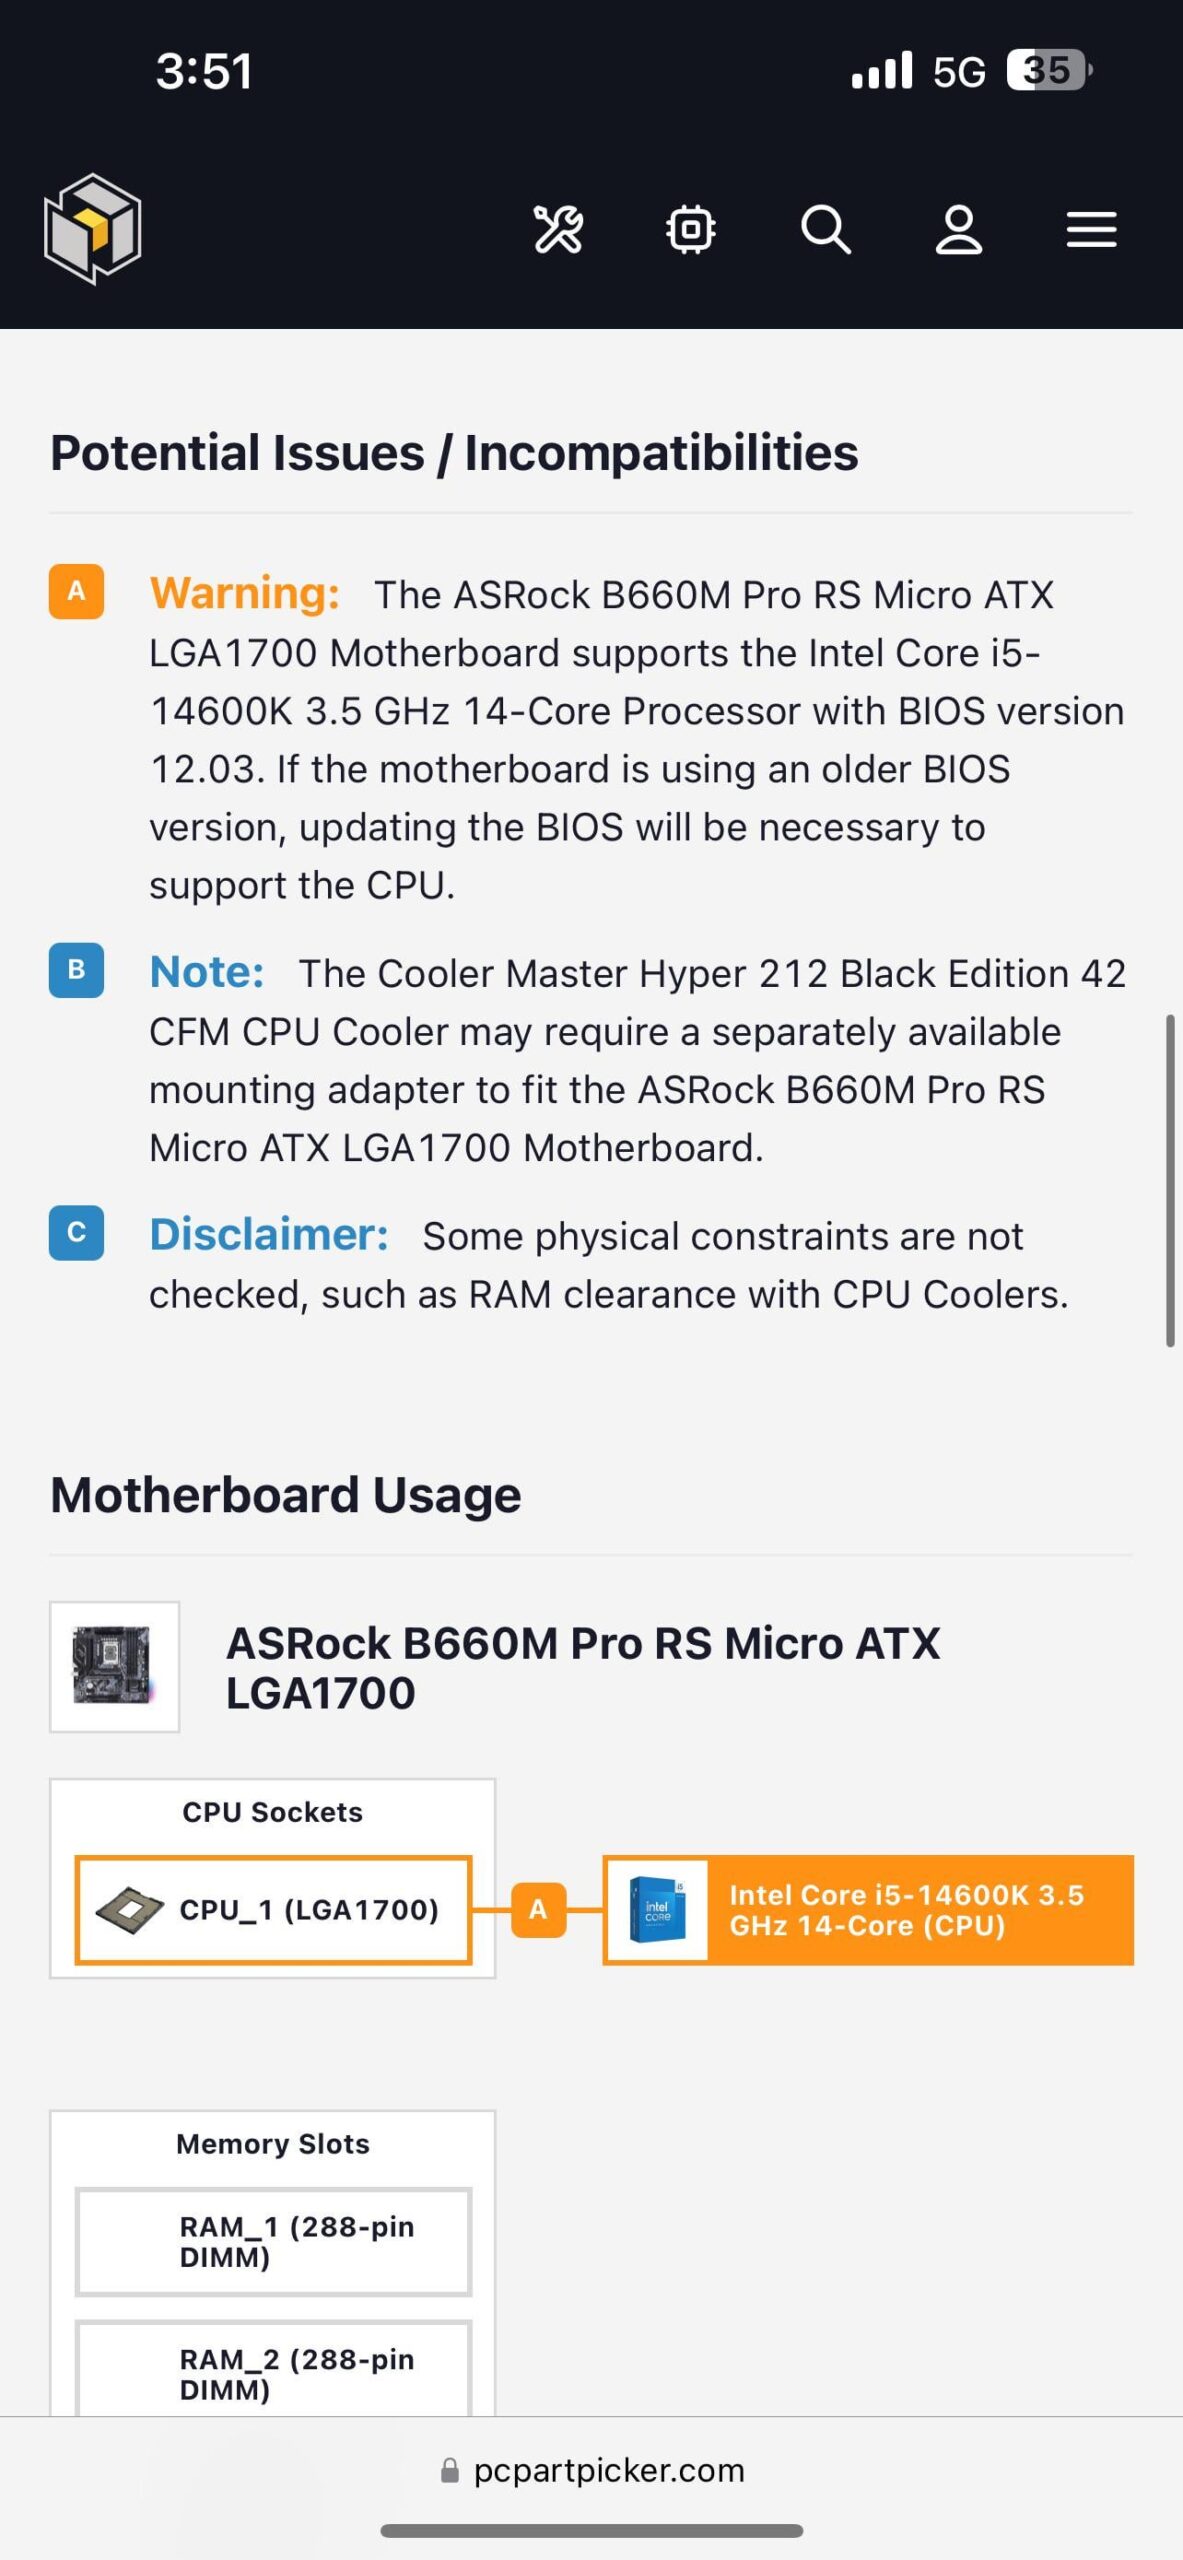
Task: Click the ASRock motherboard thumbnail image
Action: point(114,1666)
